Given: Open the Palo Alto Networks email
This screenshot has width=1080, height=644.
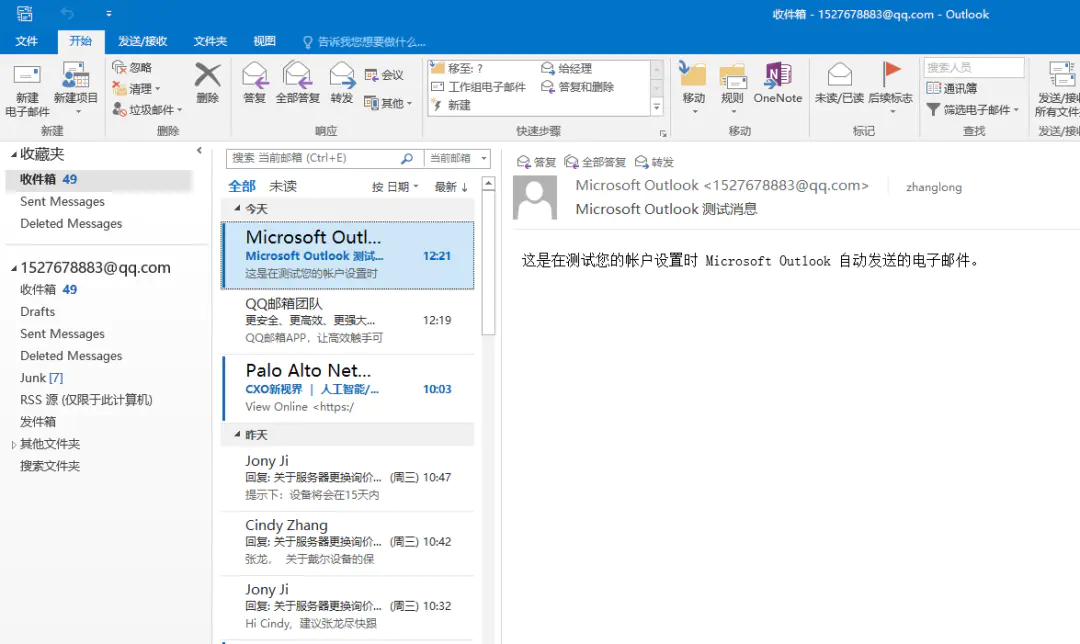Looking at the screenshot, I should point(348,388).
